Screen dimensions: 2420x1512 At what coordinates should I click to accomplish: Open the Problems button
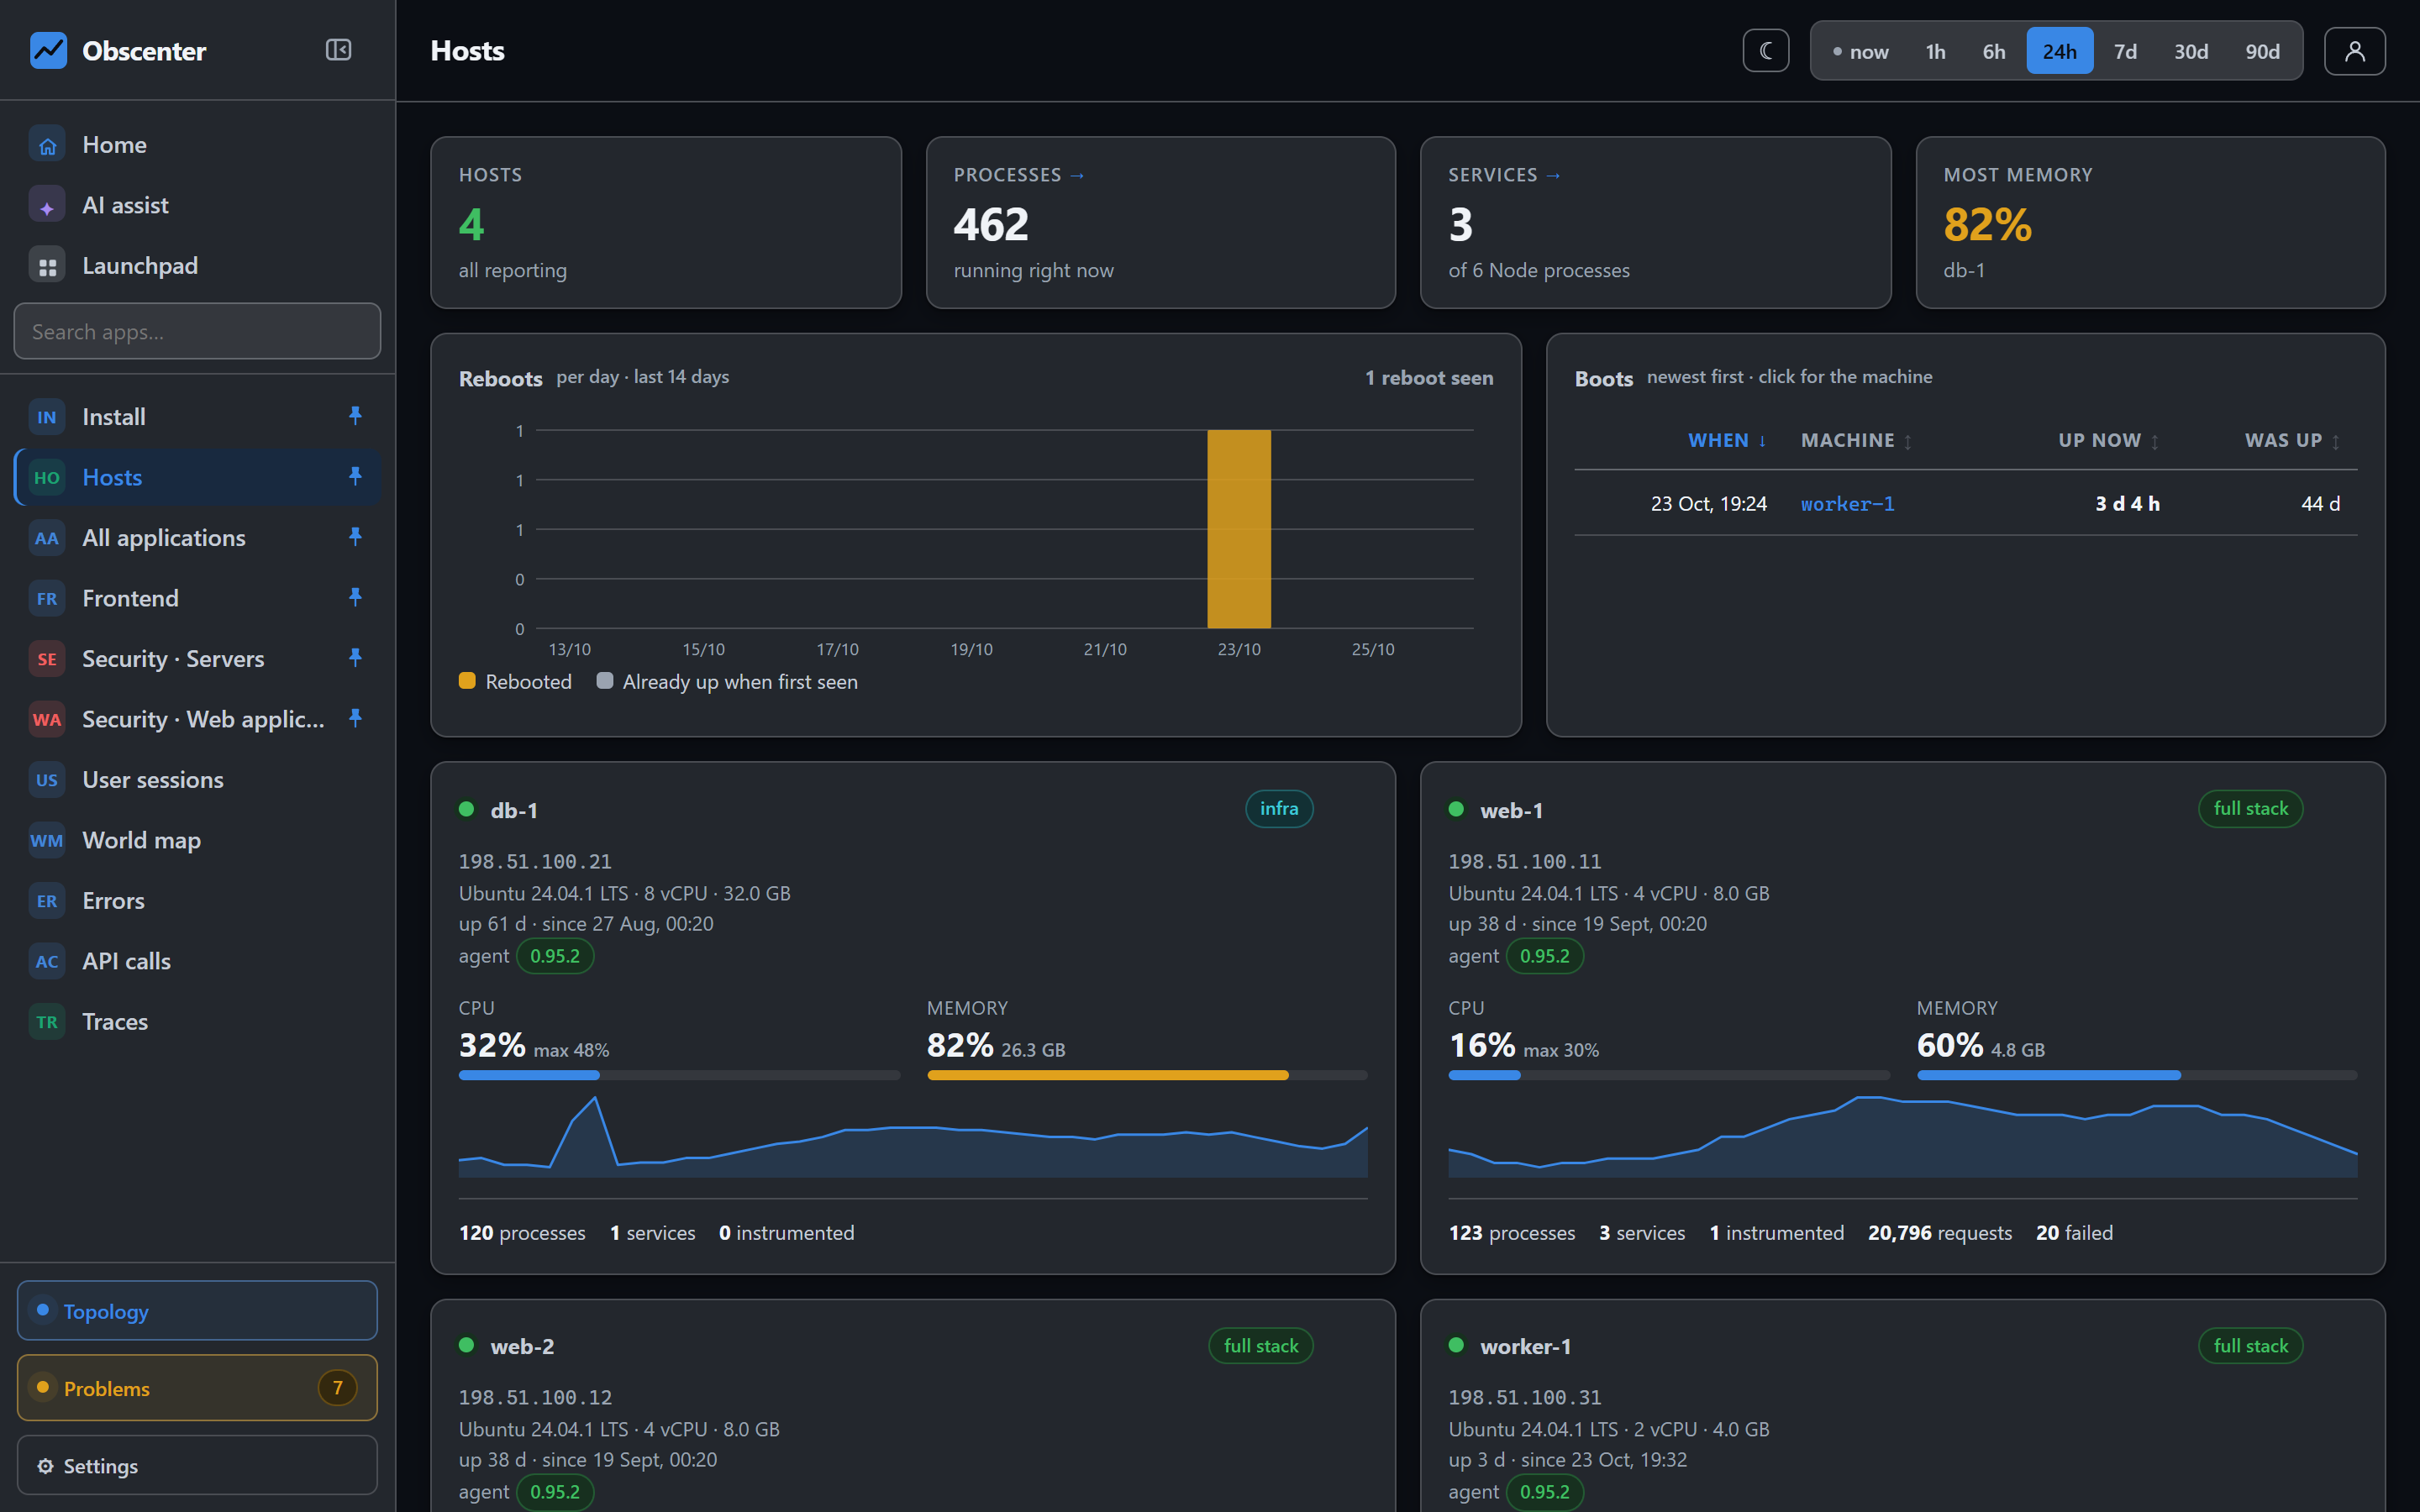pos(197,1388)
